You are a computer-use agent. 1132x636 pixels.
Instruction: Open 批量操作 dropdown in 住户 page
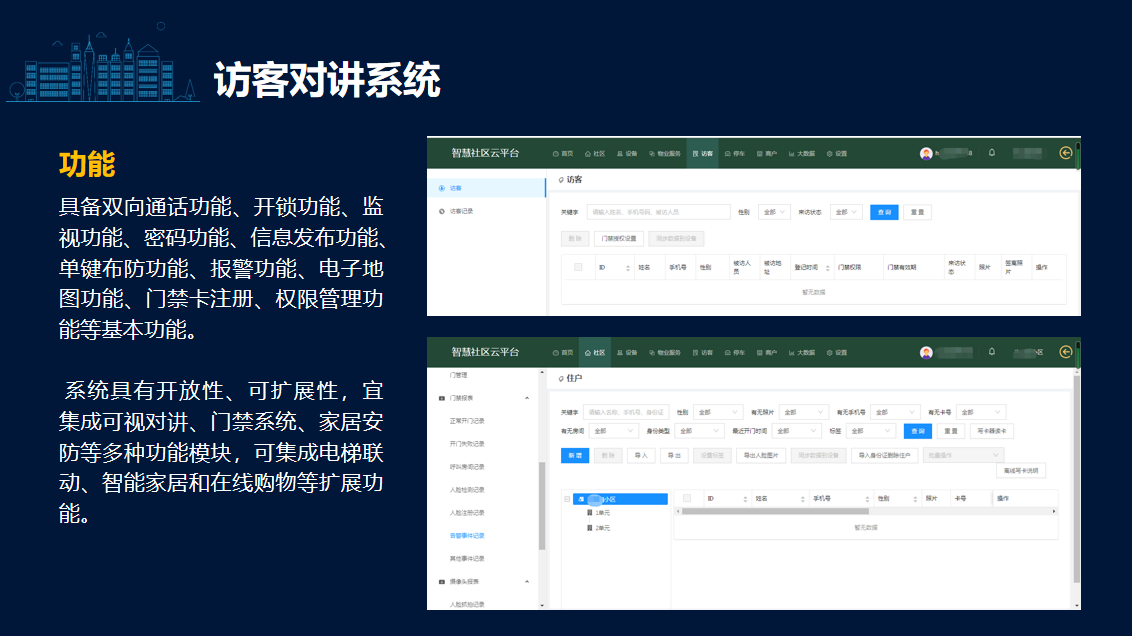(963, 456)
